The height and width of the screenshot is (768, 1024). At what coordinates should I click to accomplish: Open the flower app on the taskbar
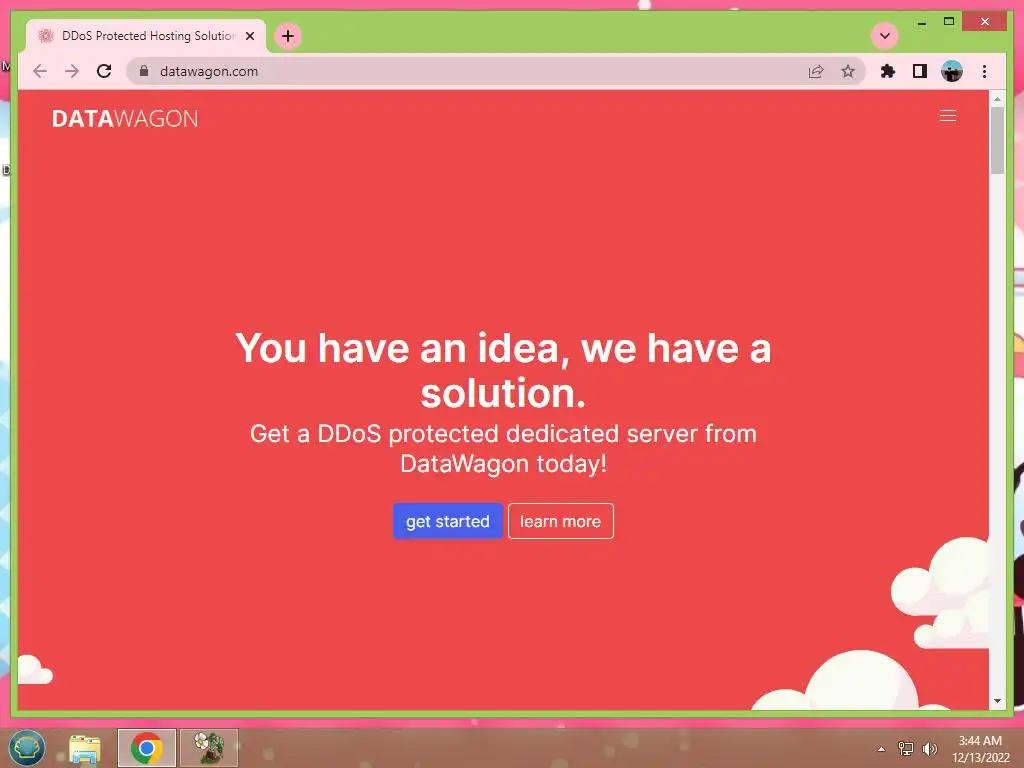pyautogui.click(x=209, y=748)
